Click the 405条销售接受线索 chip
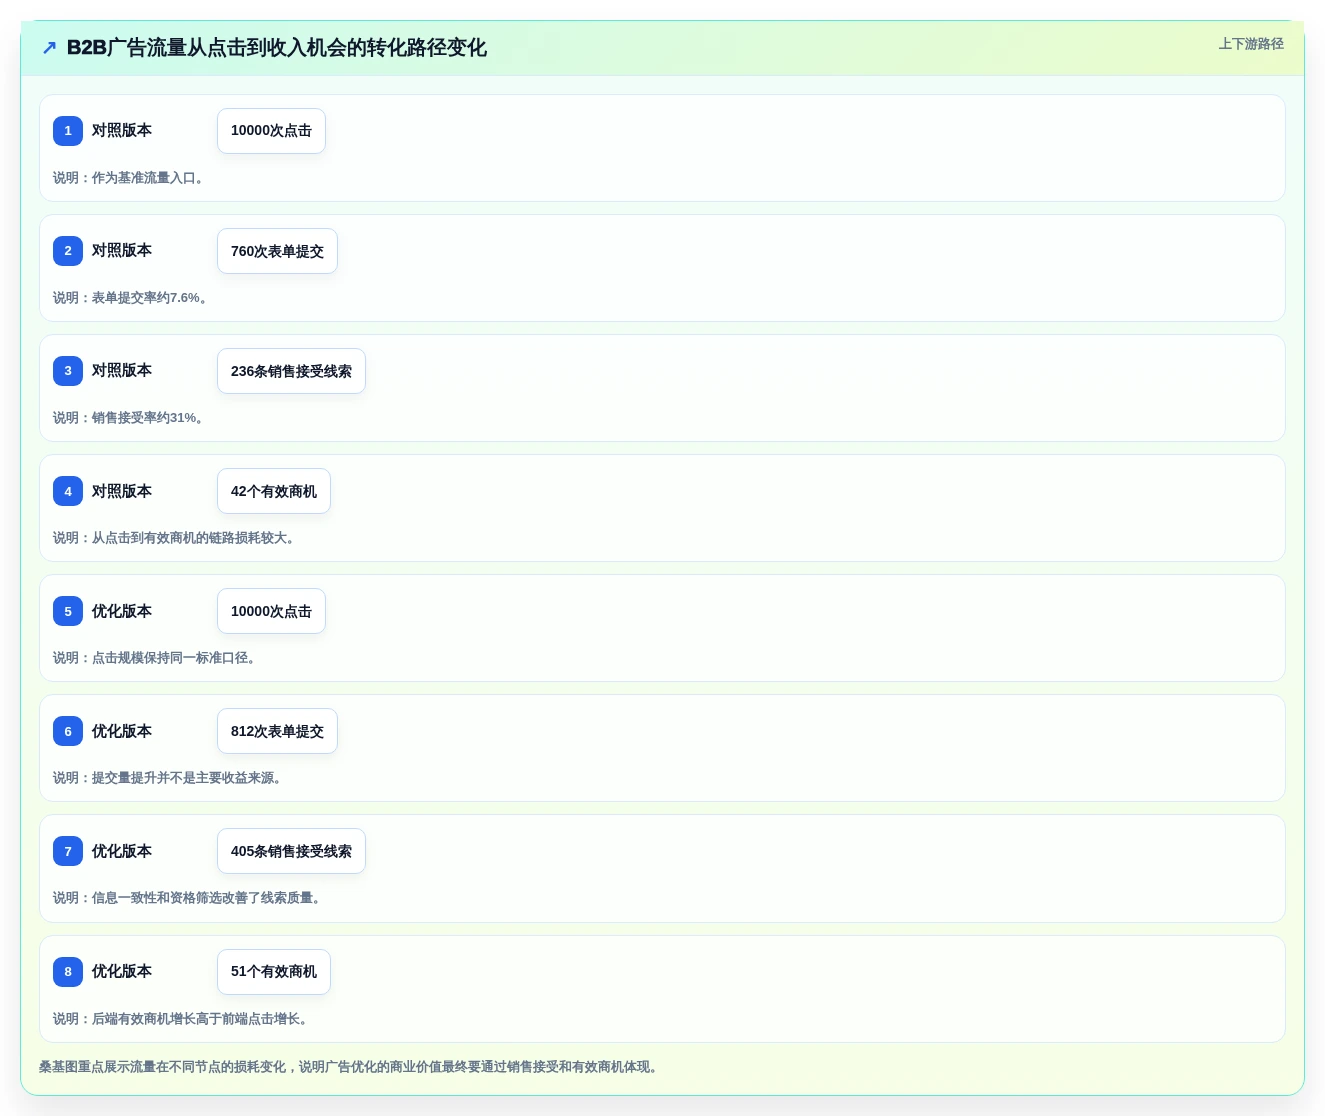1325x1116 pixels. 291,851
